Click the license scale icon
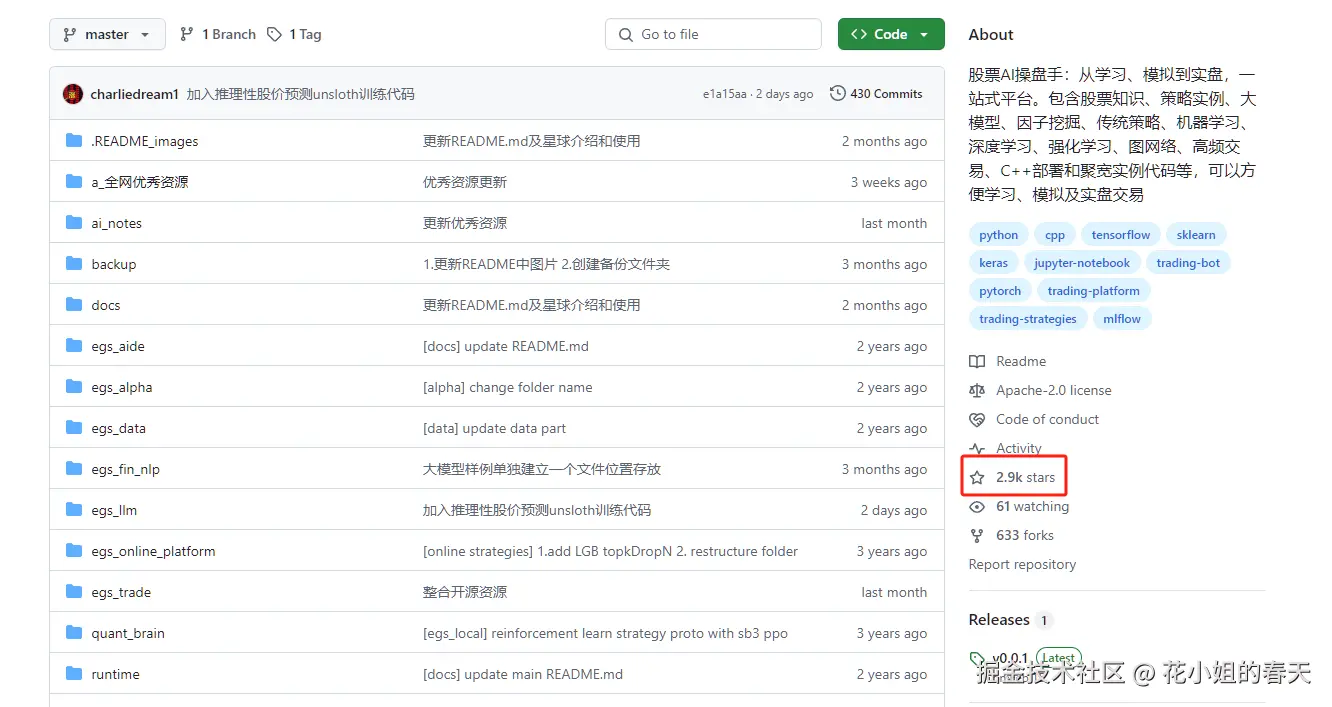The width and height of the screenshot is (1332, 707). coord(977,390)
